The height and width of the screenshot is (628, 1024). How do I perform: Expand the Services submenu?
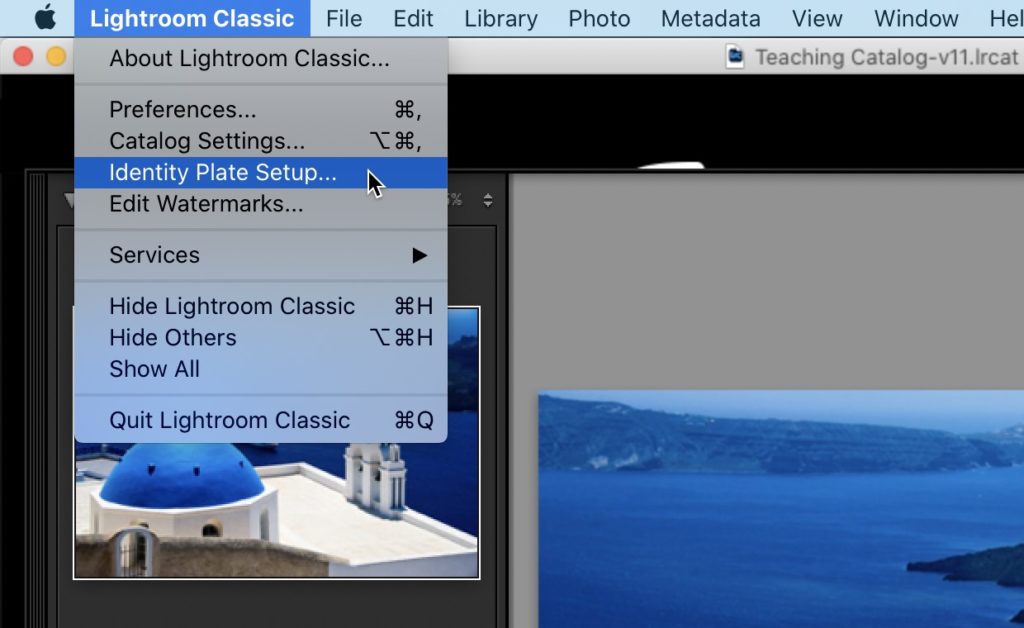tap(261, 255)
